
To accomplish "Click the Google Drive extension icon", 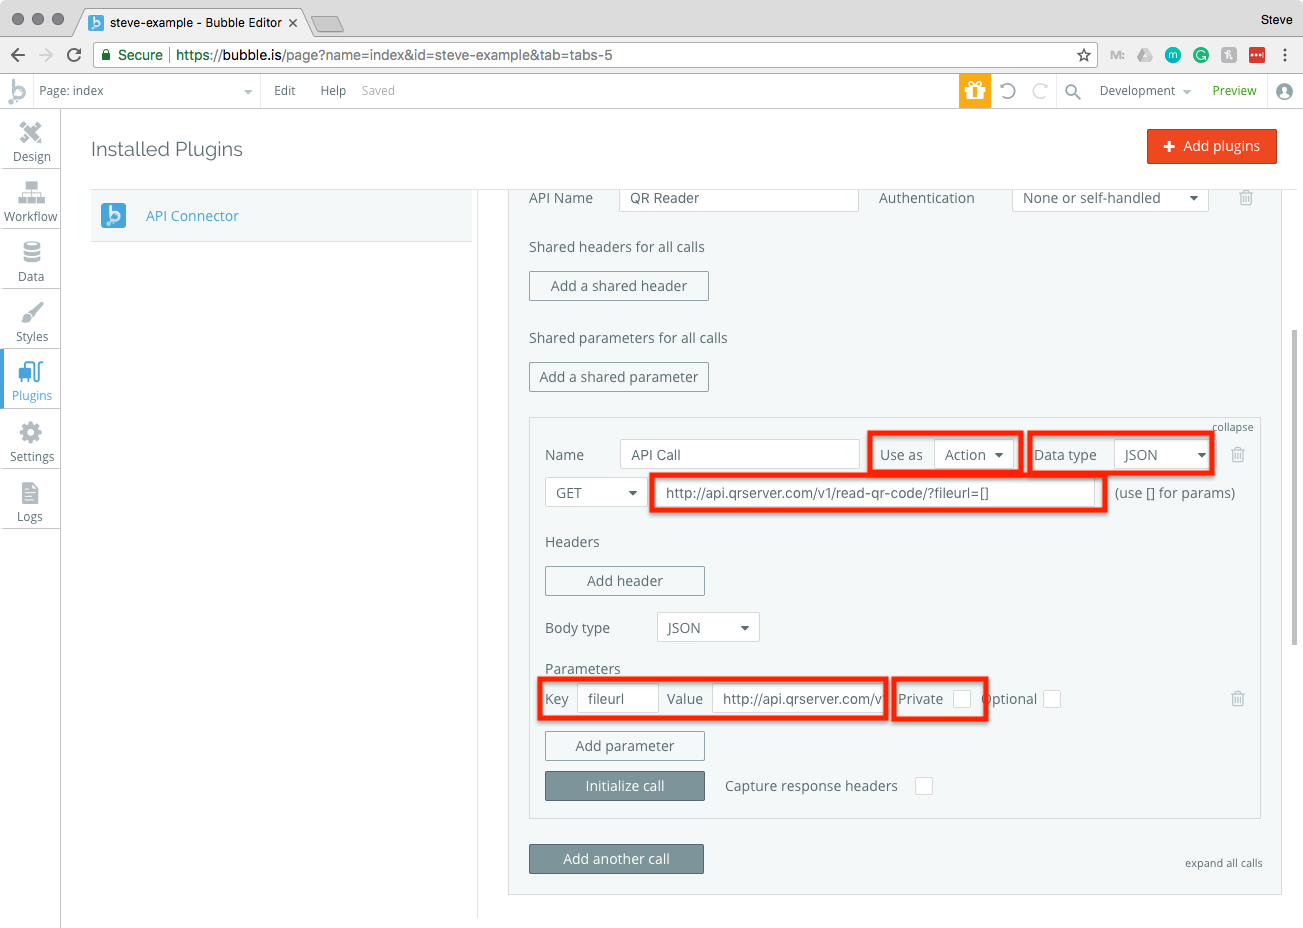I will click(1145, 55).
